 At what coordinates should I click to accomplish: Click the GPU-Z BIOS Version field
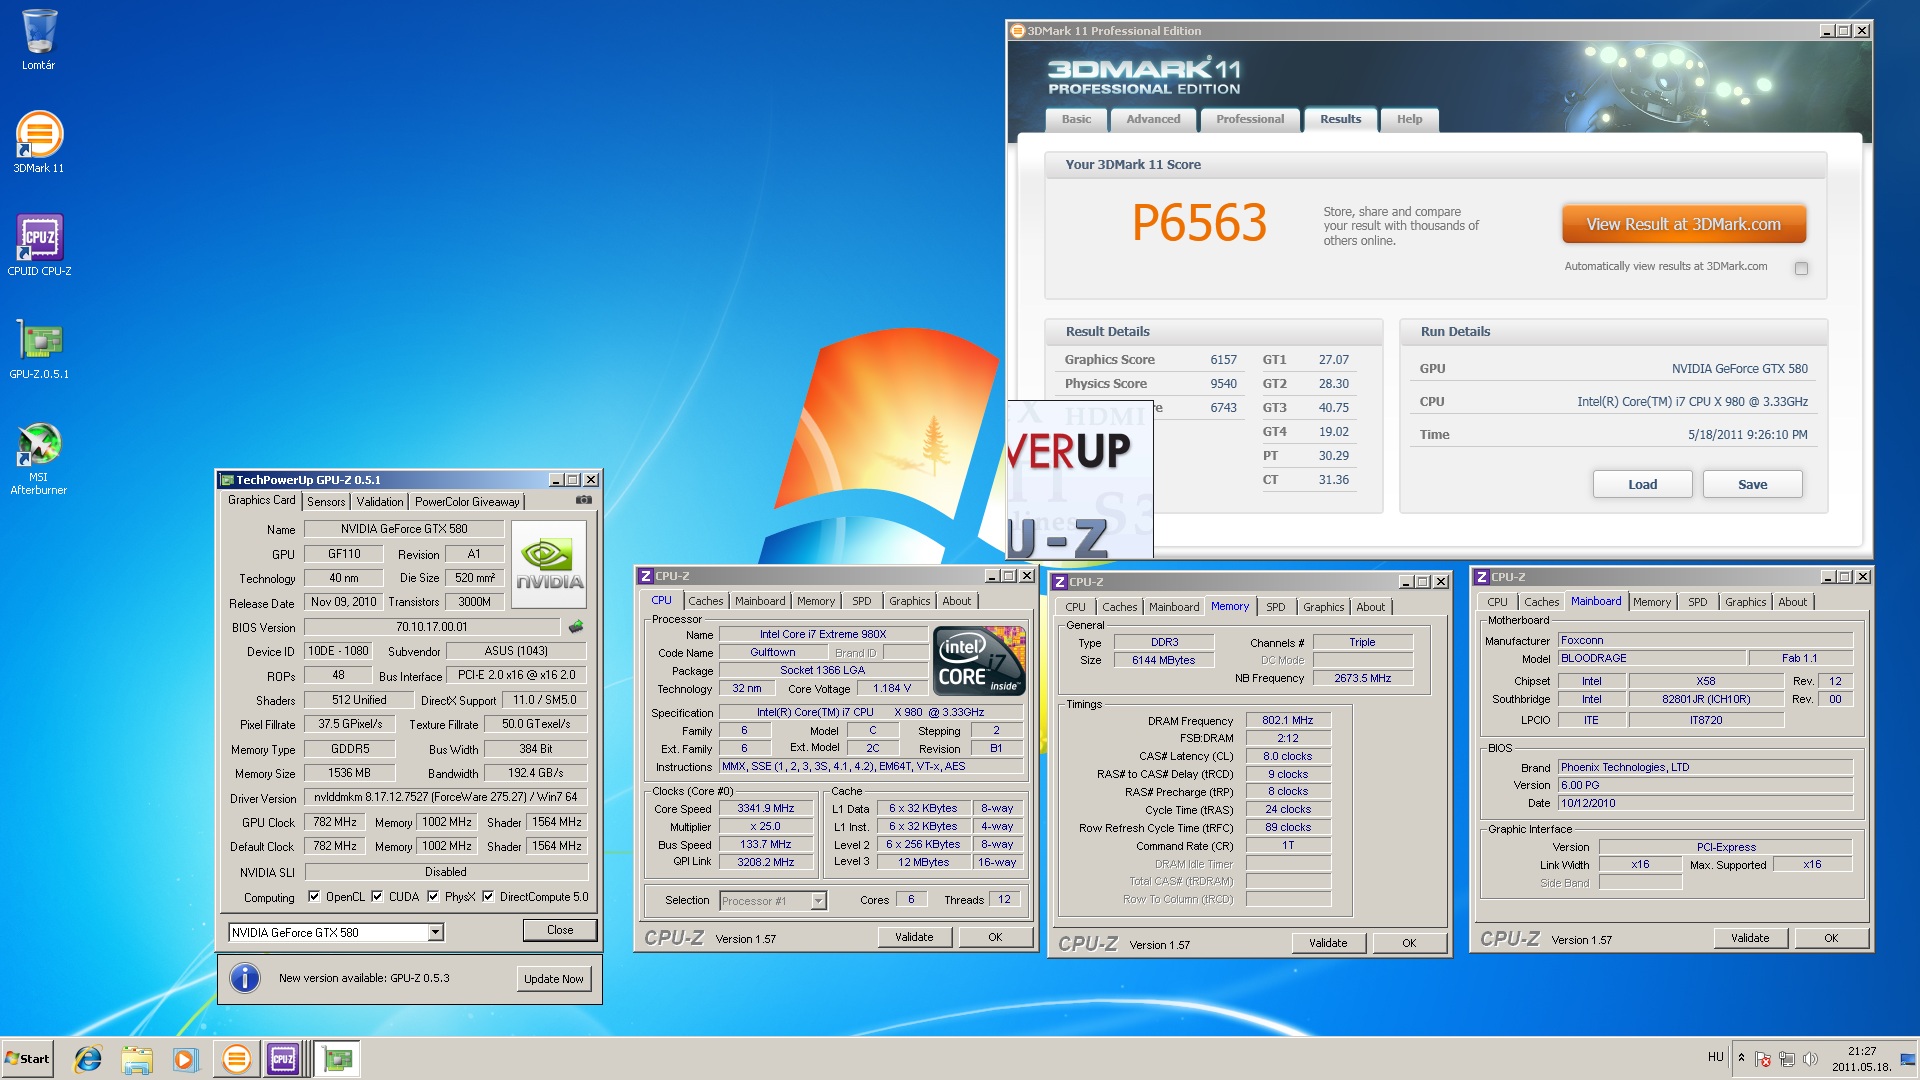pyautogui.click(x=432, y=627)
